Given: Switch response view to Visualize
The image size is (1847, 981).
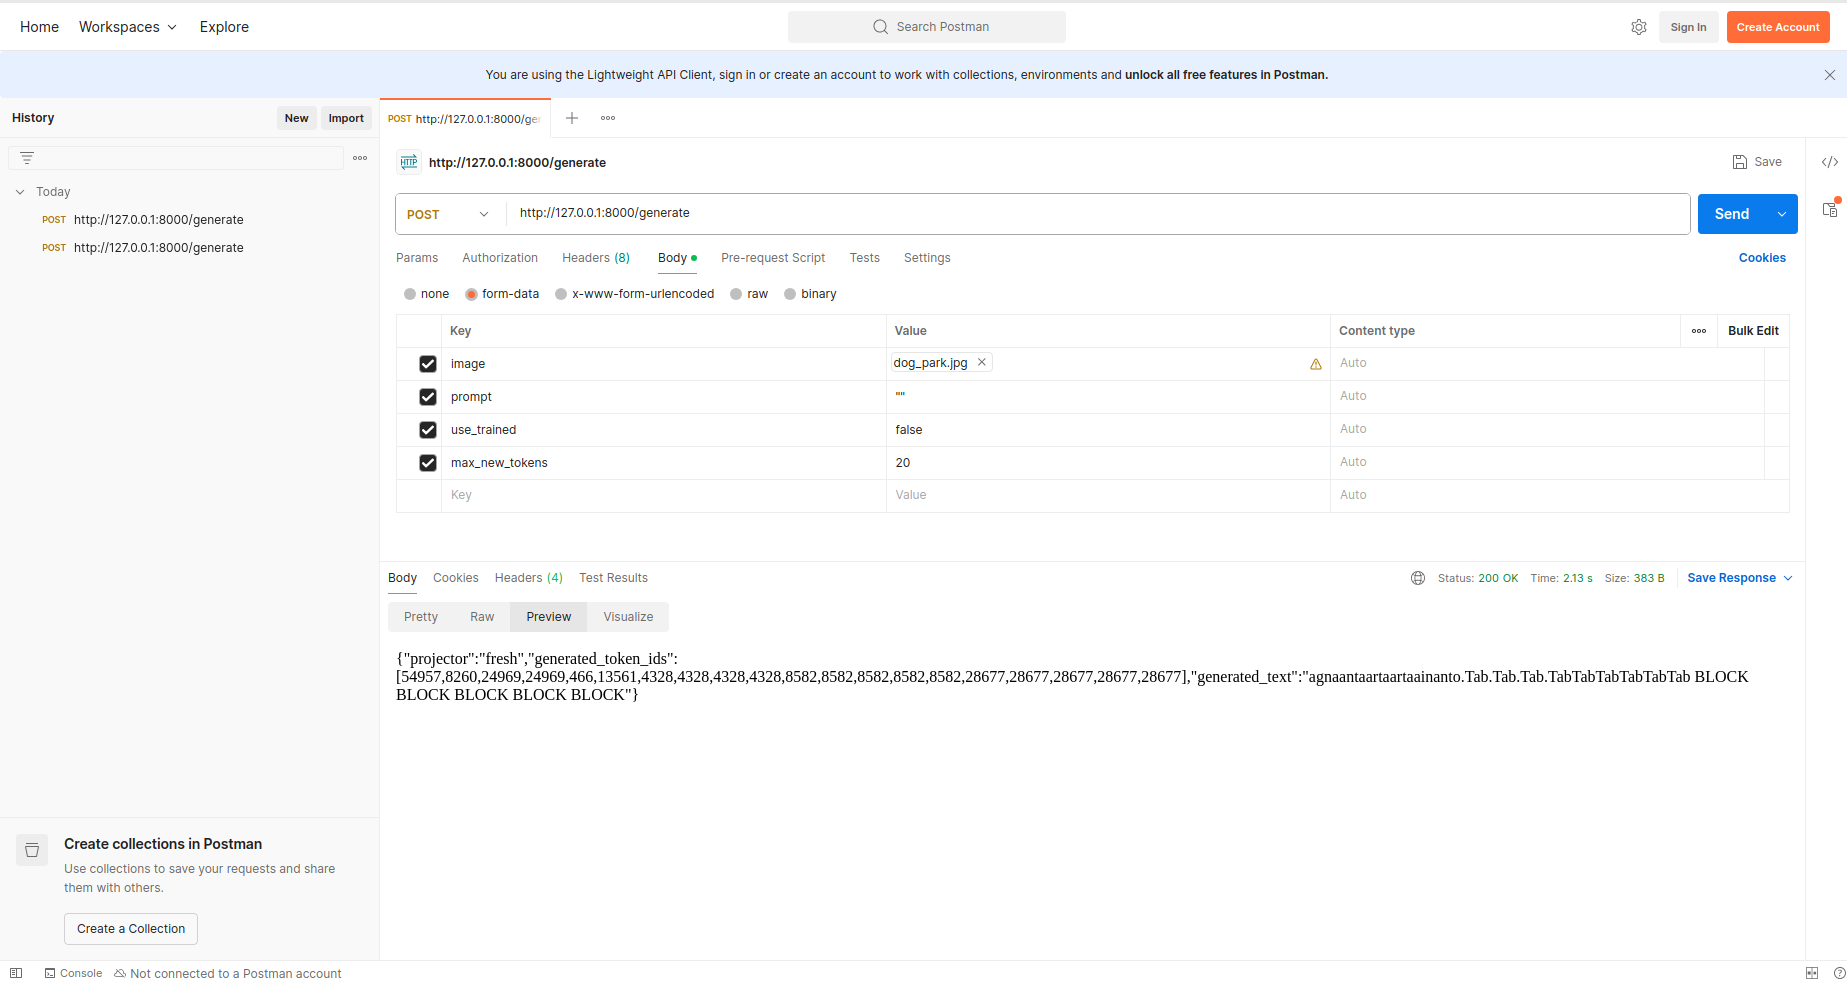Looking at the screenshot, I should click(x=628, y=617).
